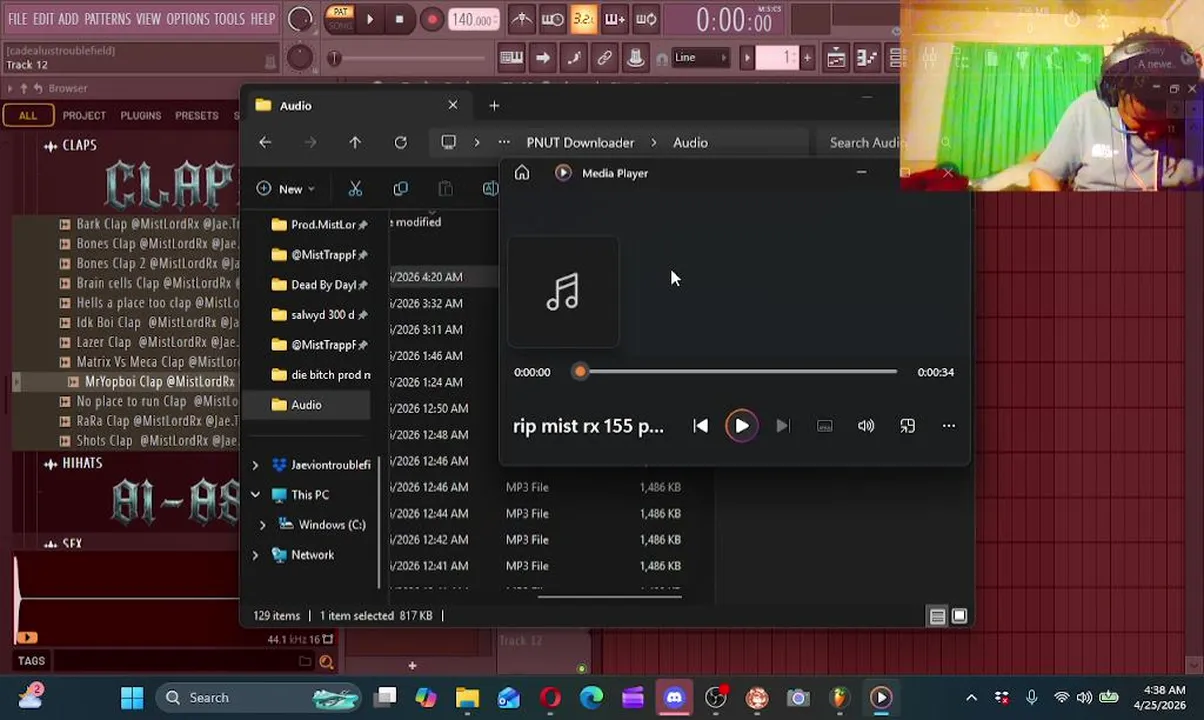Skip to previous track in Media Player

700,426
